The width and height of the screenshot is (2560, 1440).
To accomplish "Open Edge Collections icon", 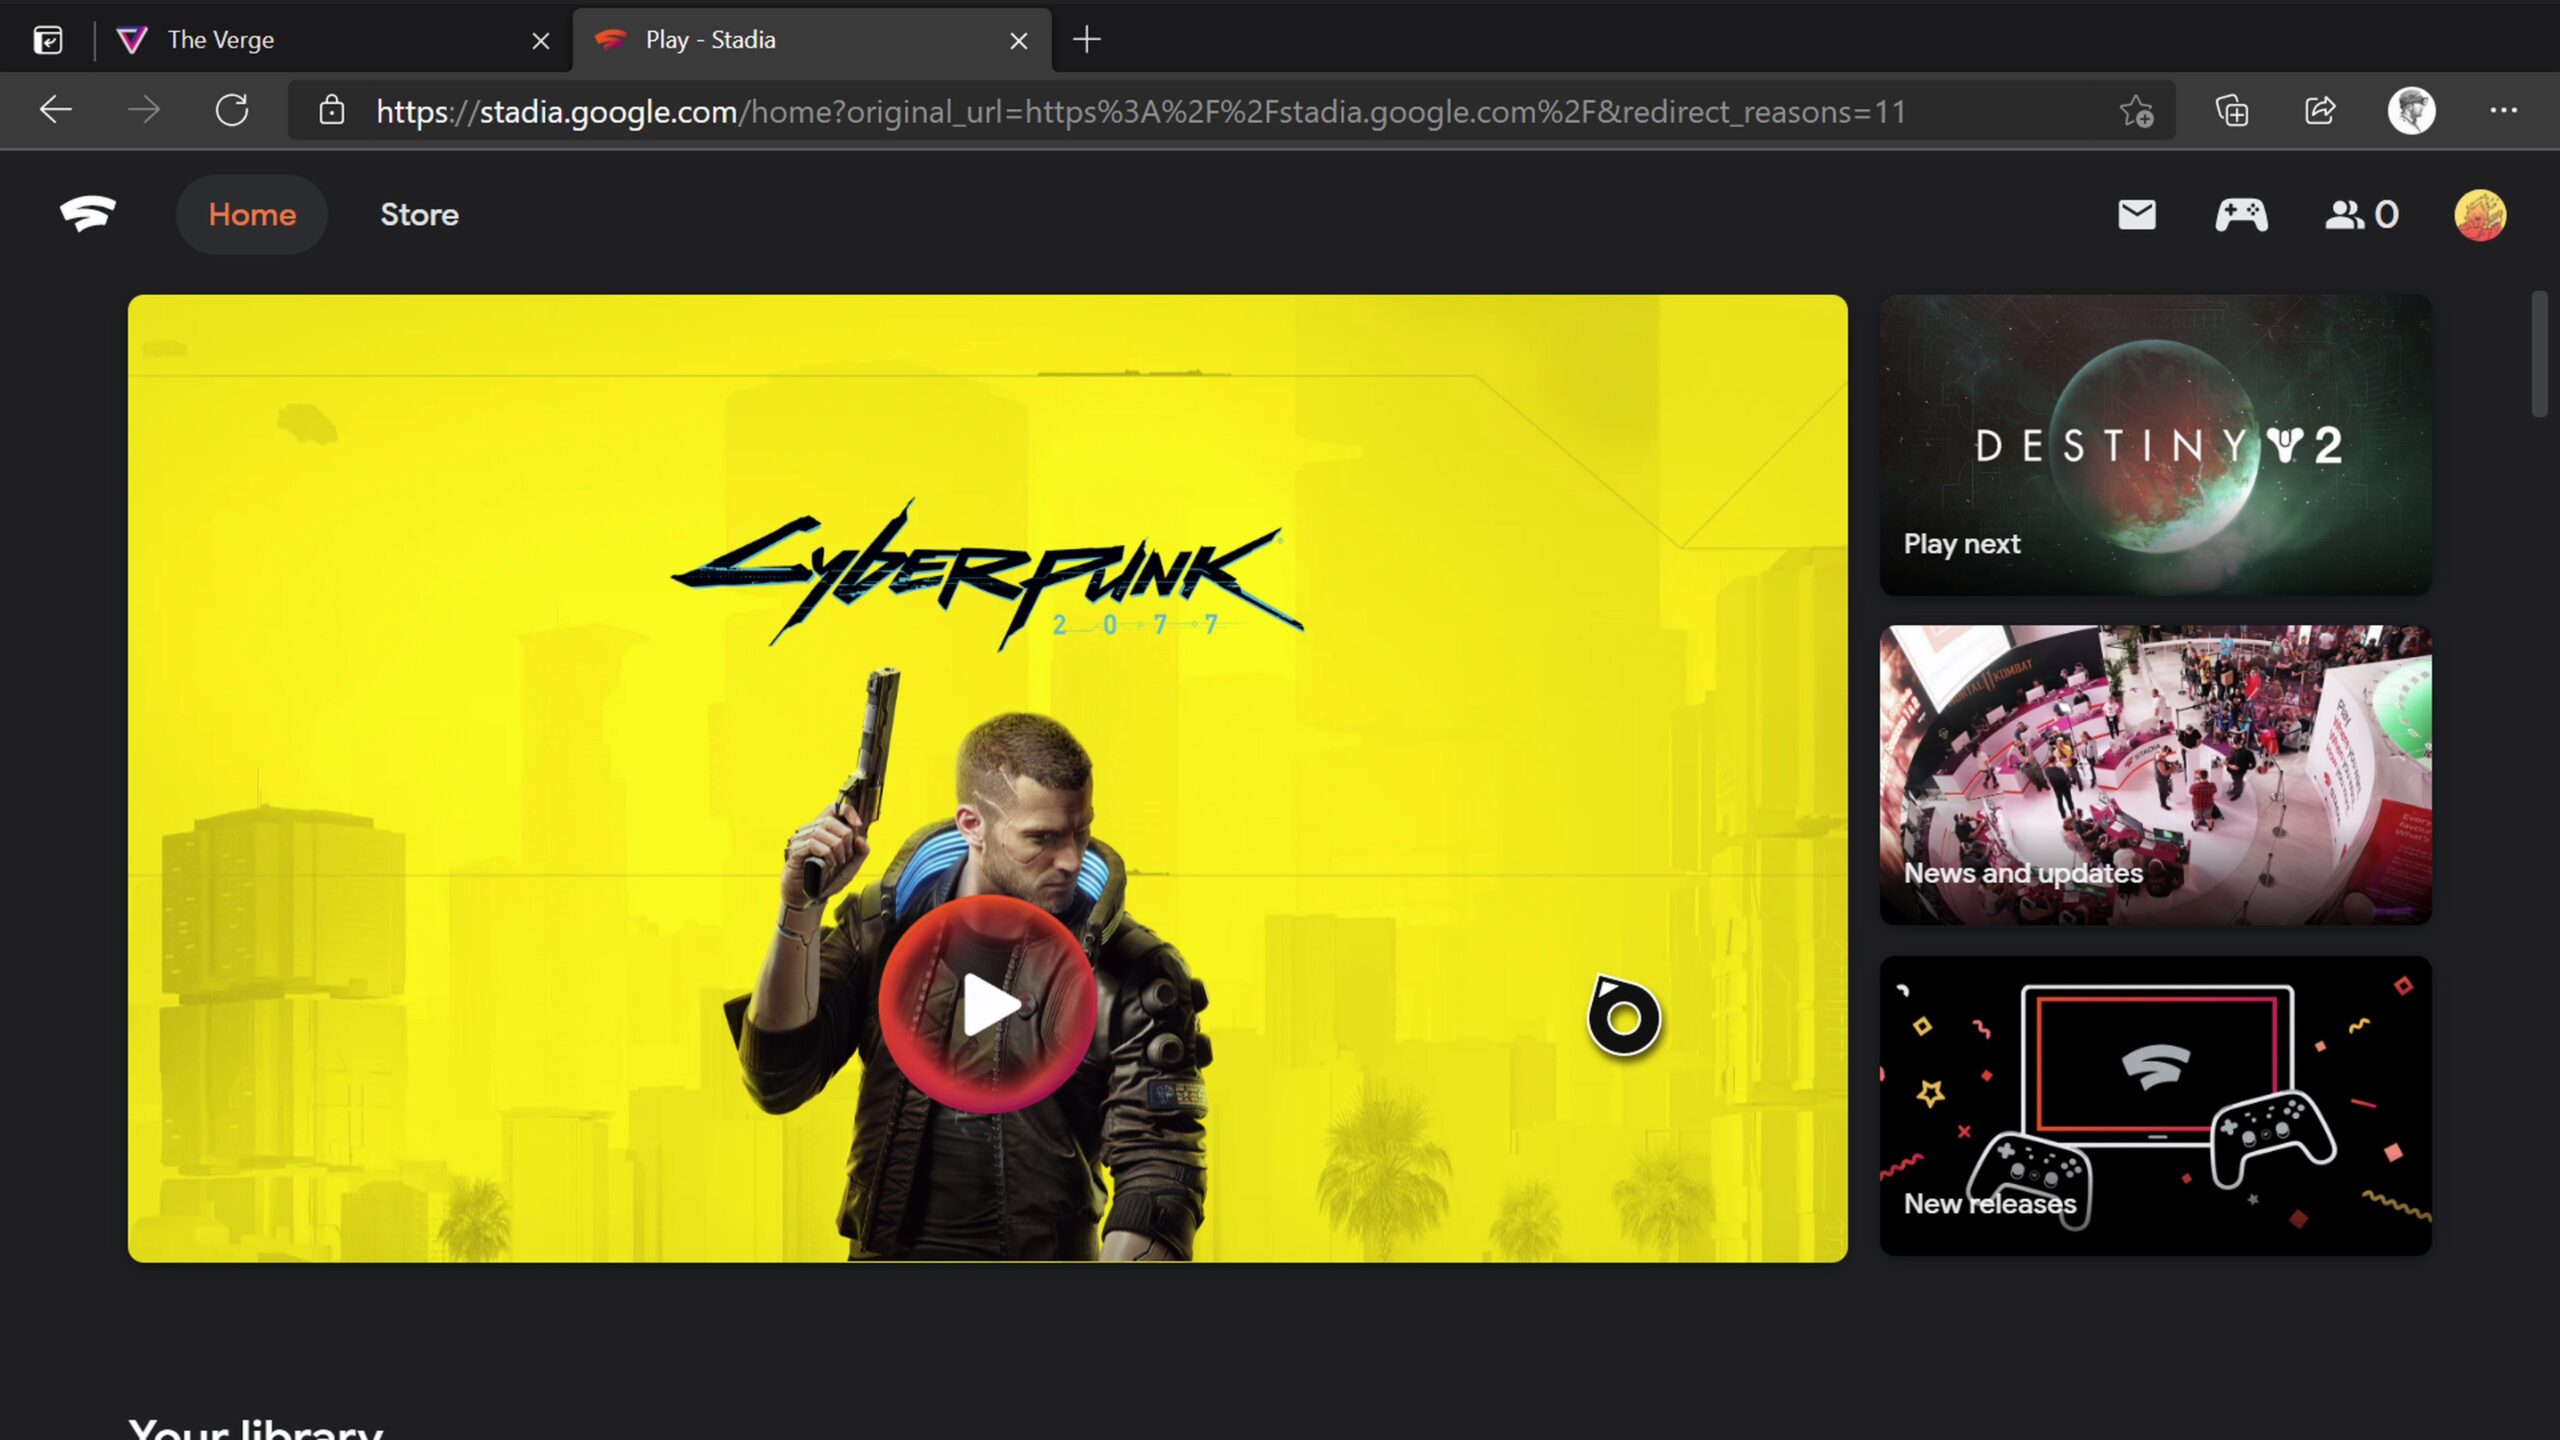I will click(2232, 110).
